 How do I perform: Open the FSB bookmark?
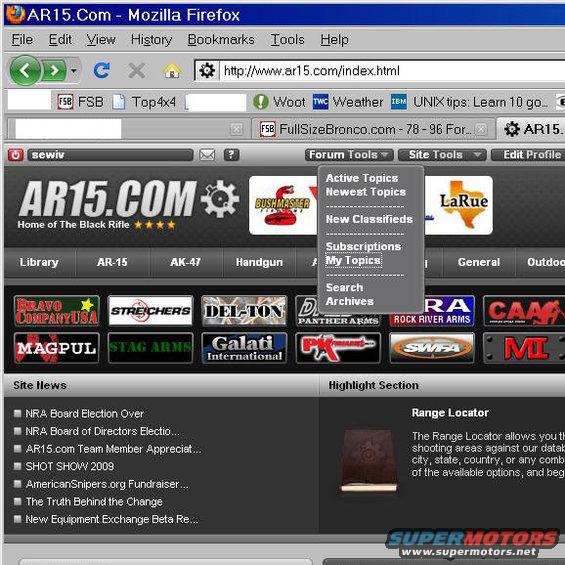81,102
